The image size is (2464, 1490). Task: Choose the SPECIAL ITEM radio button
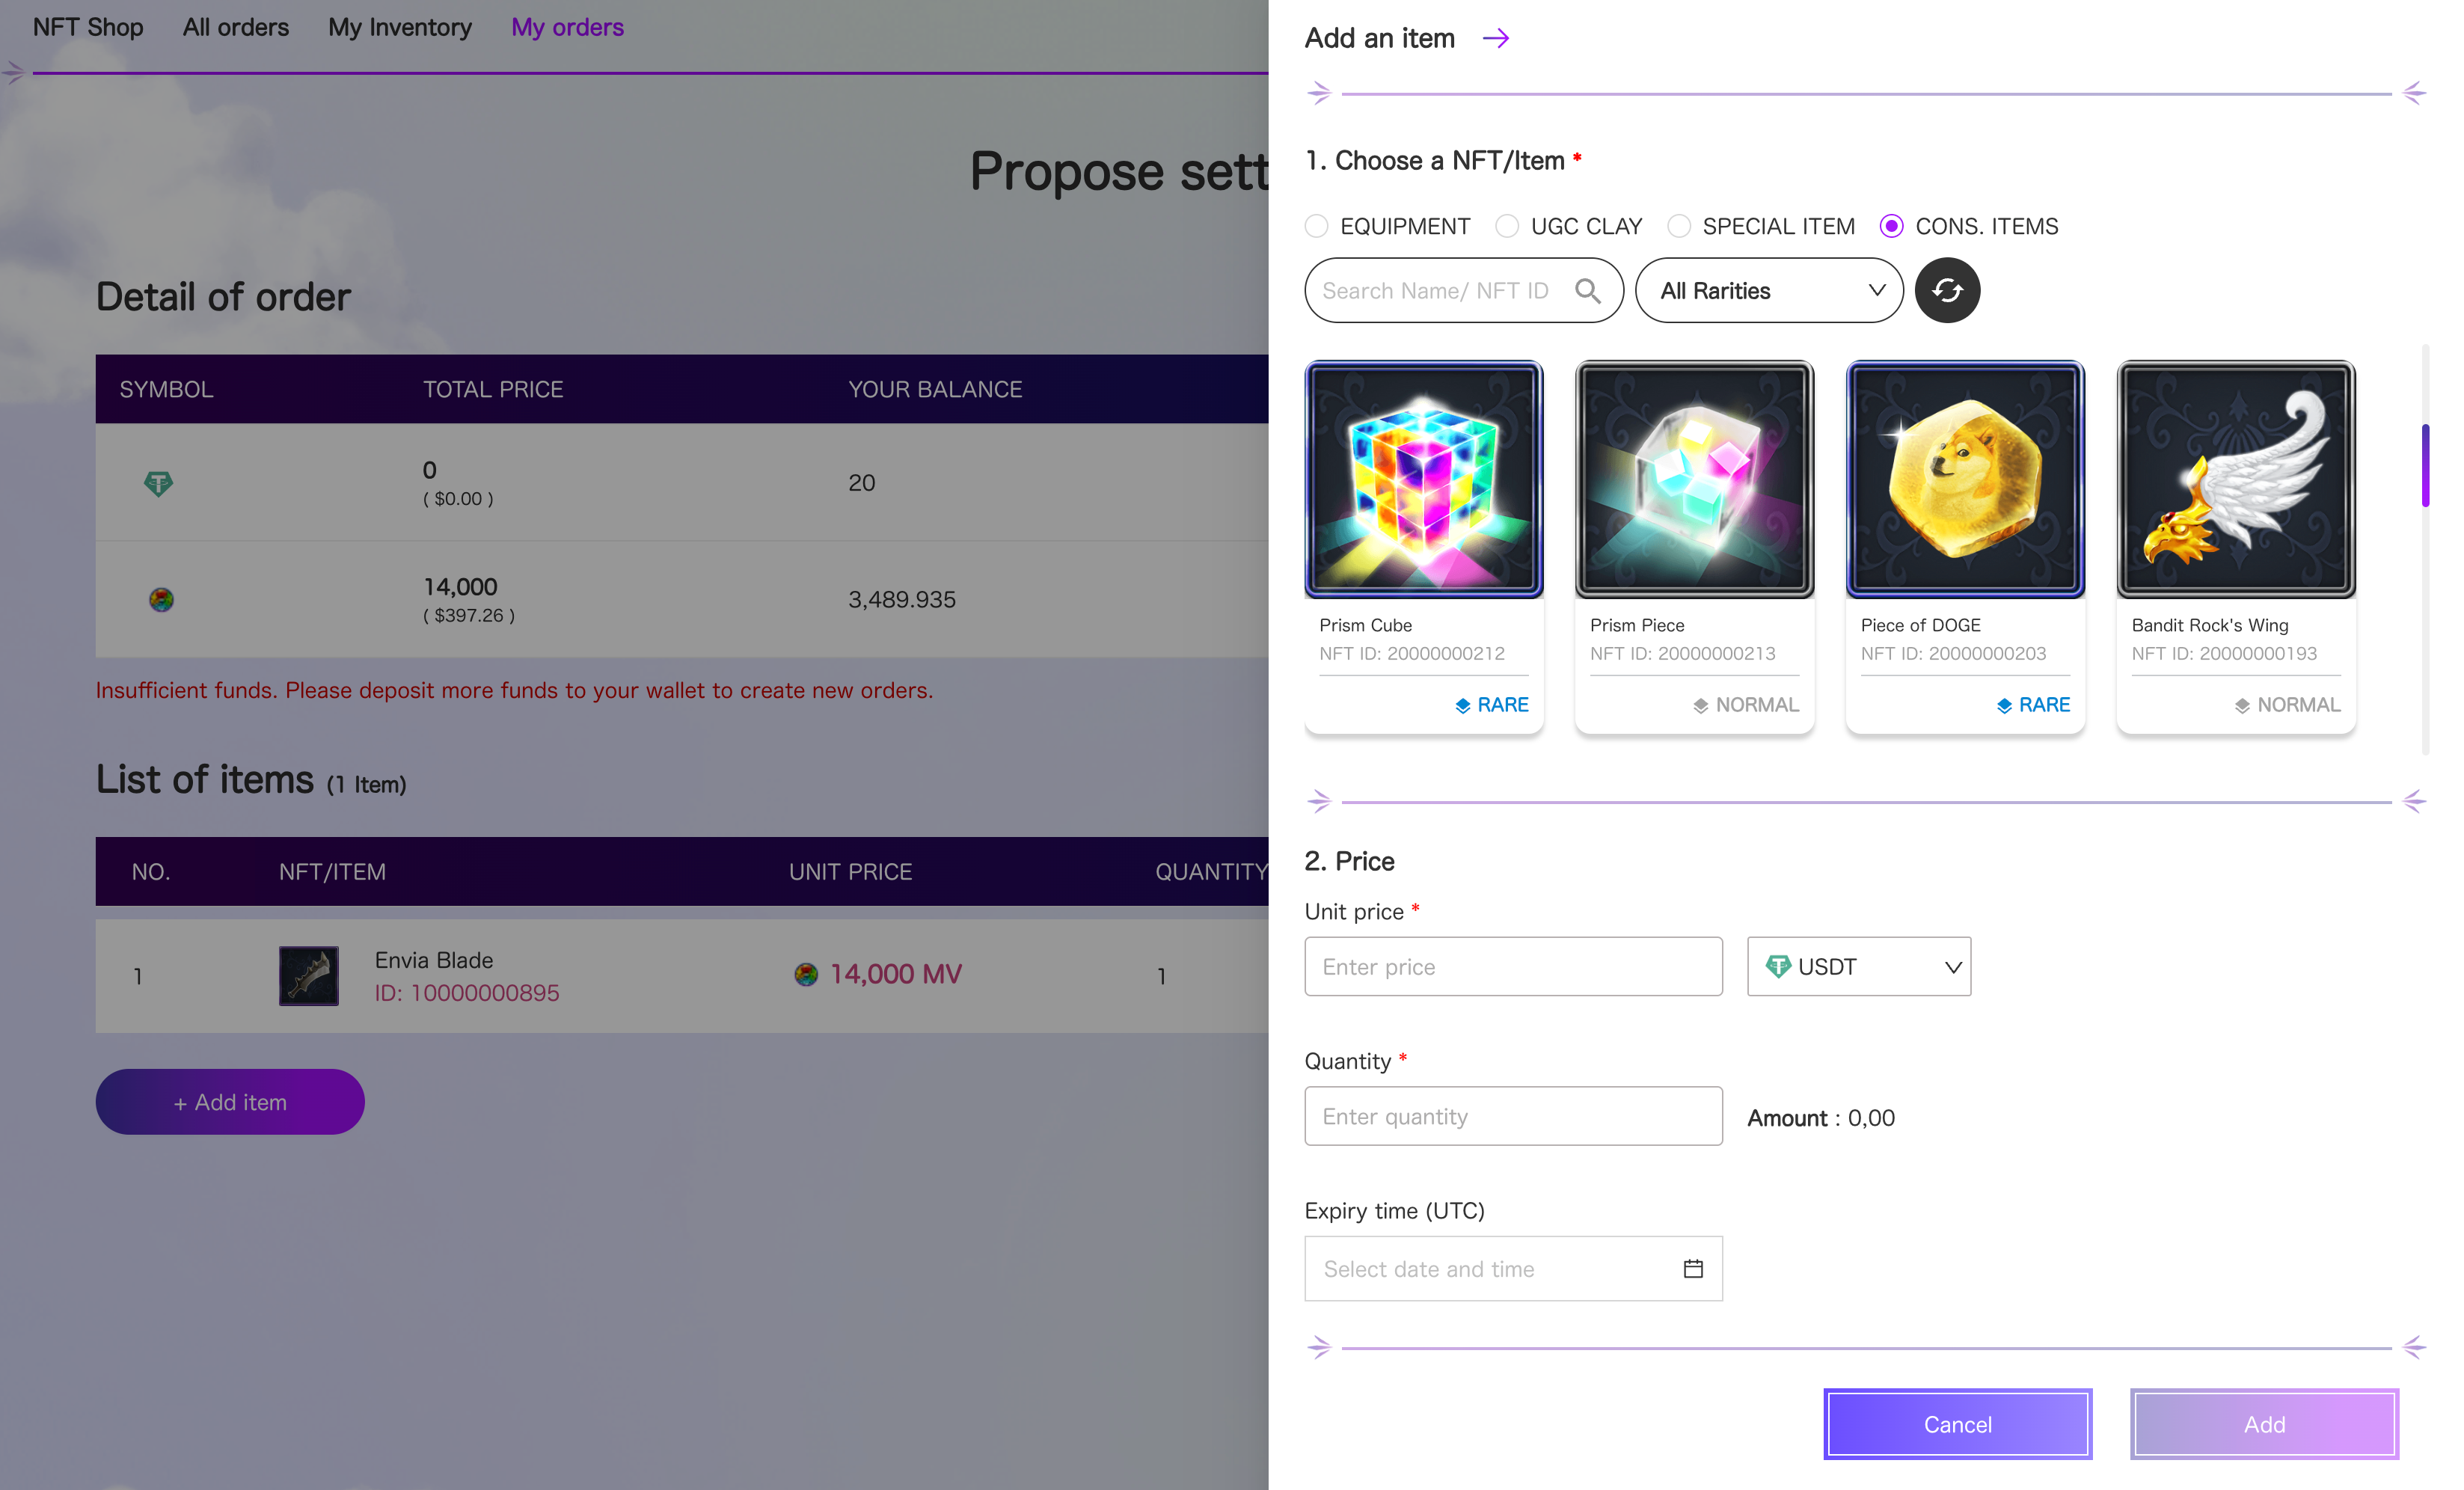(x=1679, y=226)
